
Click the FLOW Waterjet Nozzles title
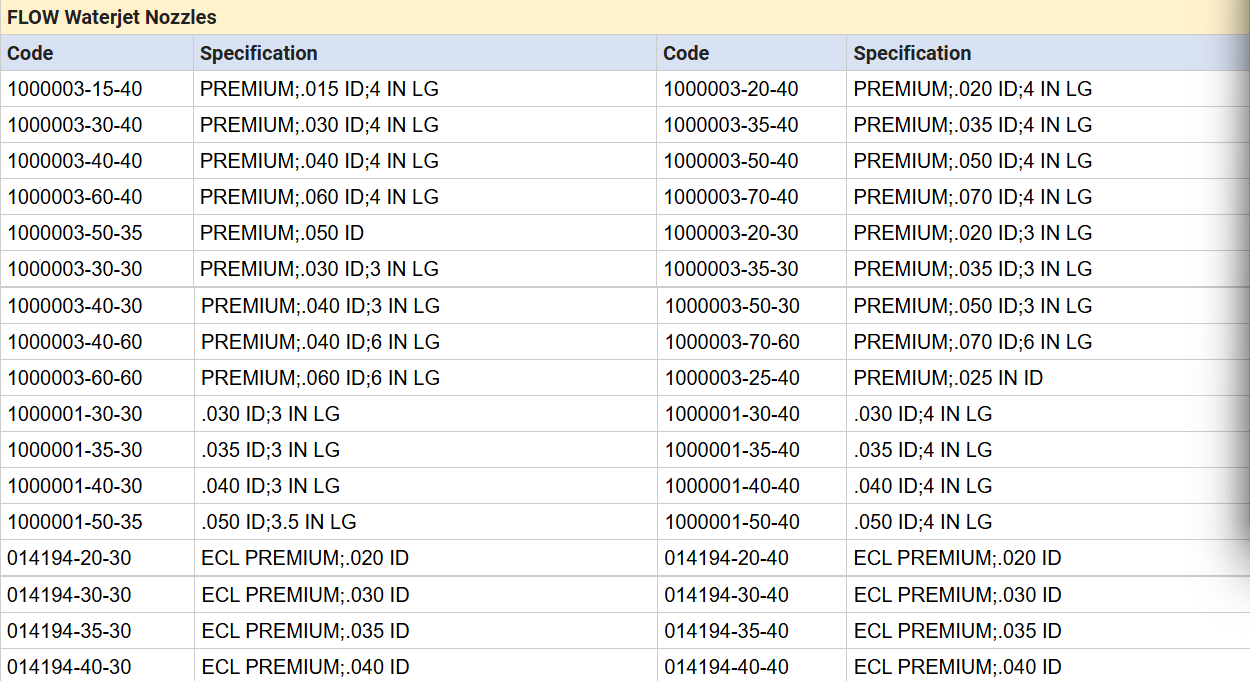click(x=112, y=17)
